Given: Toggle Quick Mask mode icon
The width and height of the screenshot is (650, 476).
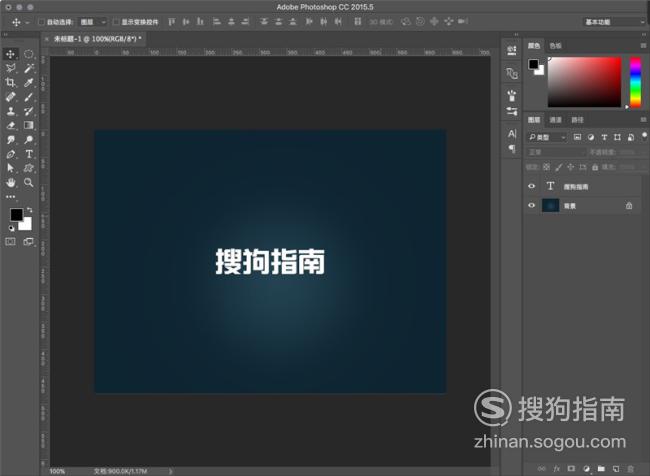Looking at the screenshot, I should tap(11, 241).
